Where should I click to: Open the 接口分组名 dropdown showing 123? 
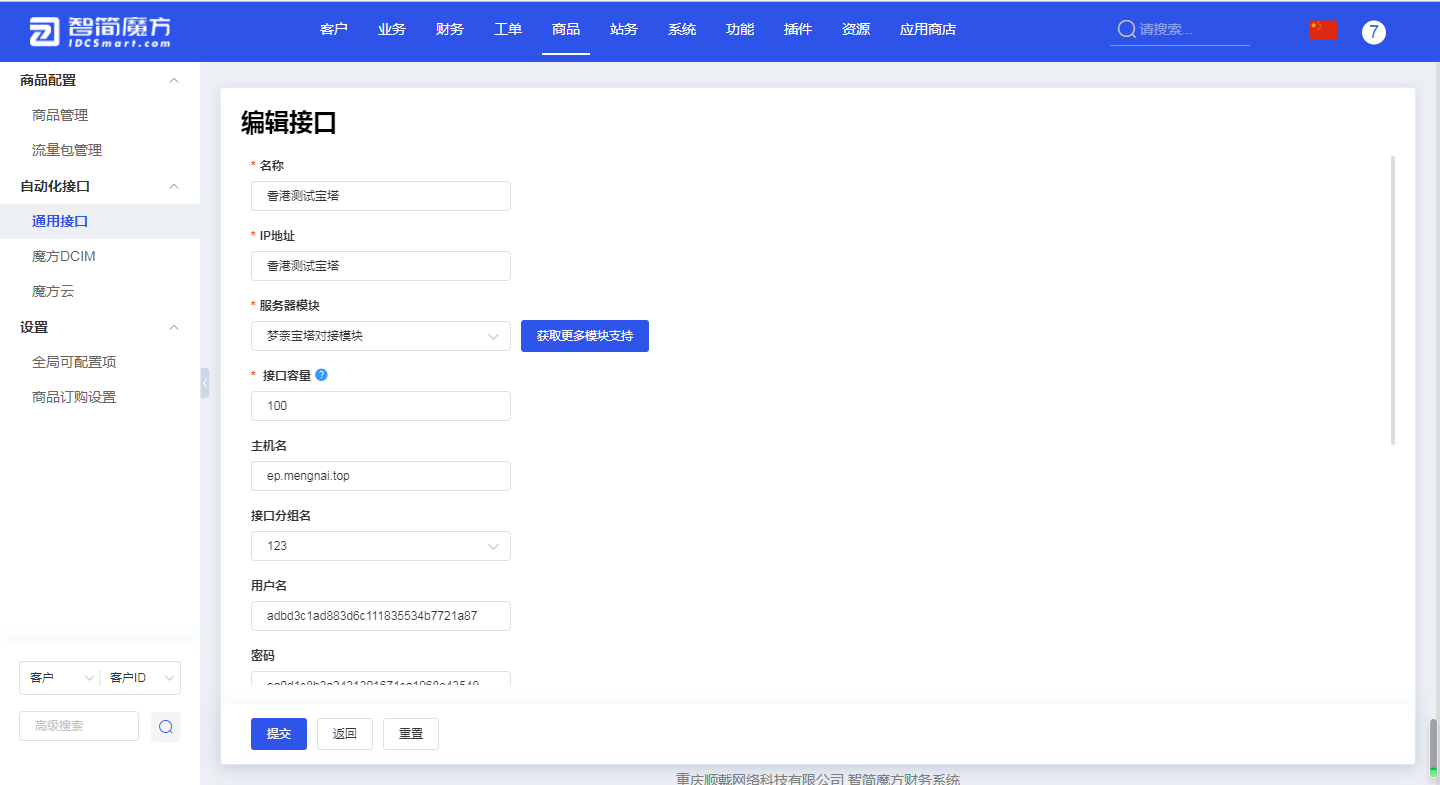381,546
